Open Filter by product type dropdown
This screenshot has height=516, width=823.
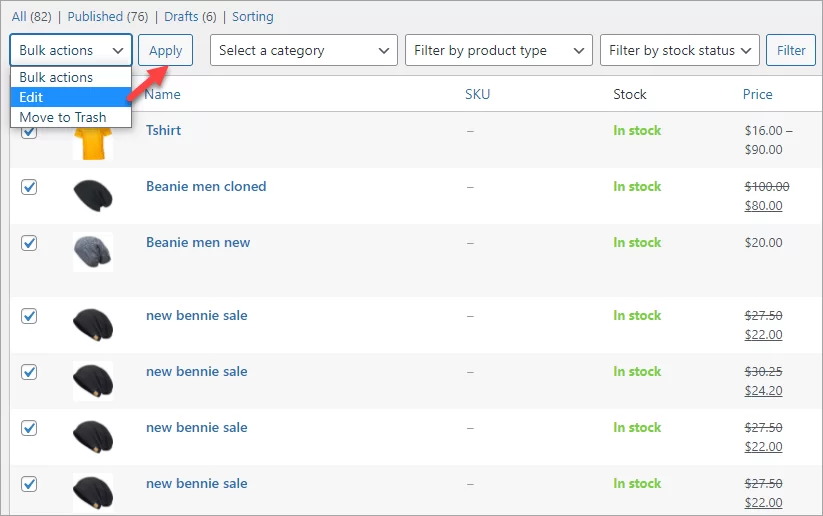(498, 50)
